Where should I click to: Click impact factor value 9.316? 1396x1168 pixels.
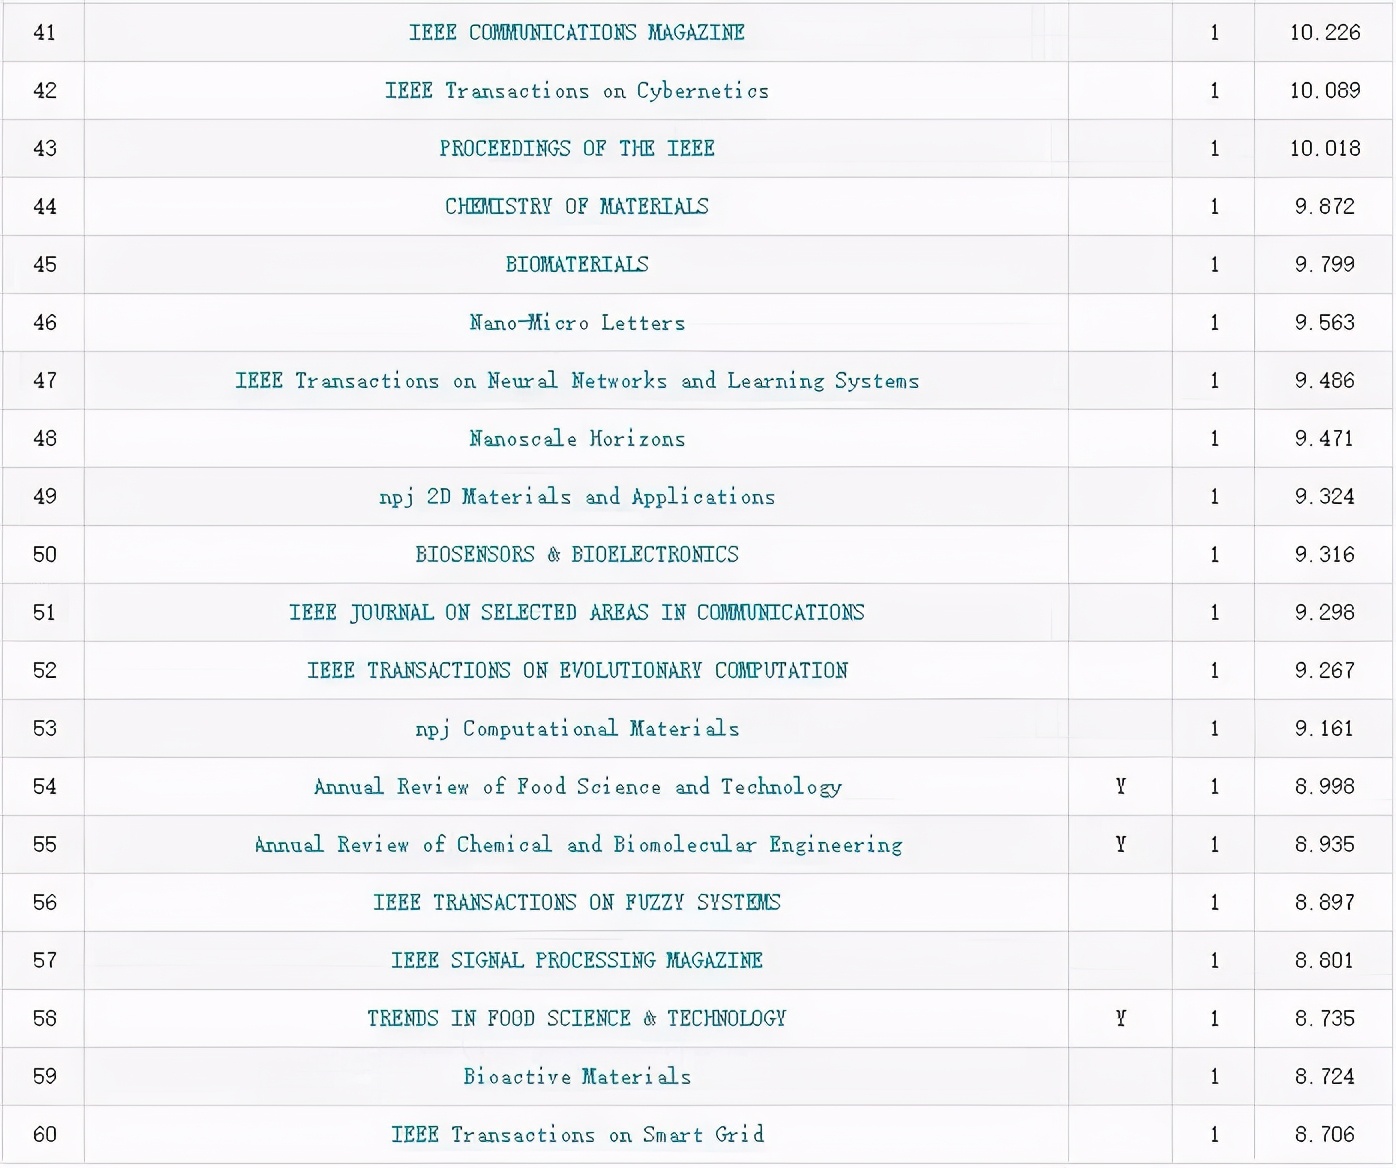pos(1325,554)
